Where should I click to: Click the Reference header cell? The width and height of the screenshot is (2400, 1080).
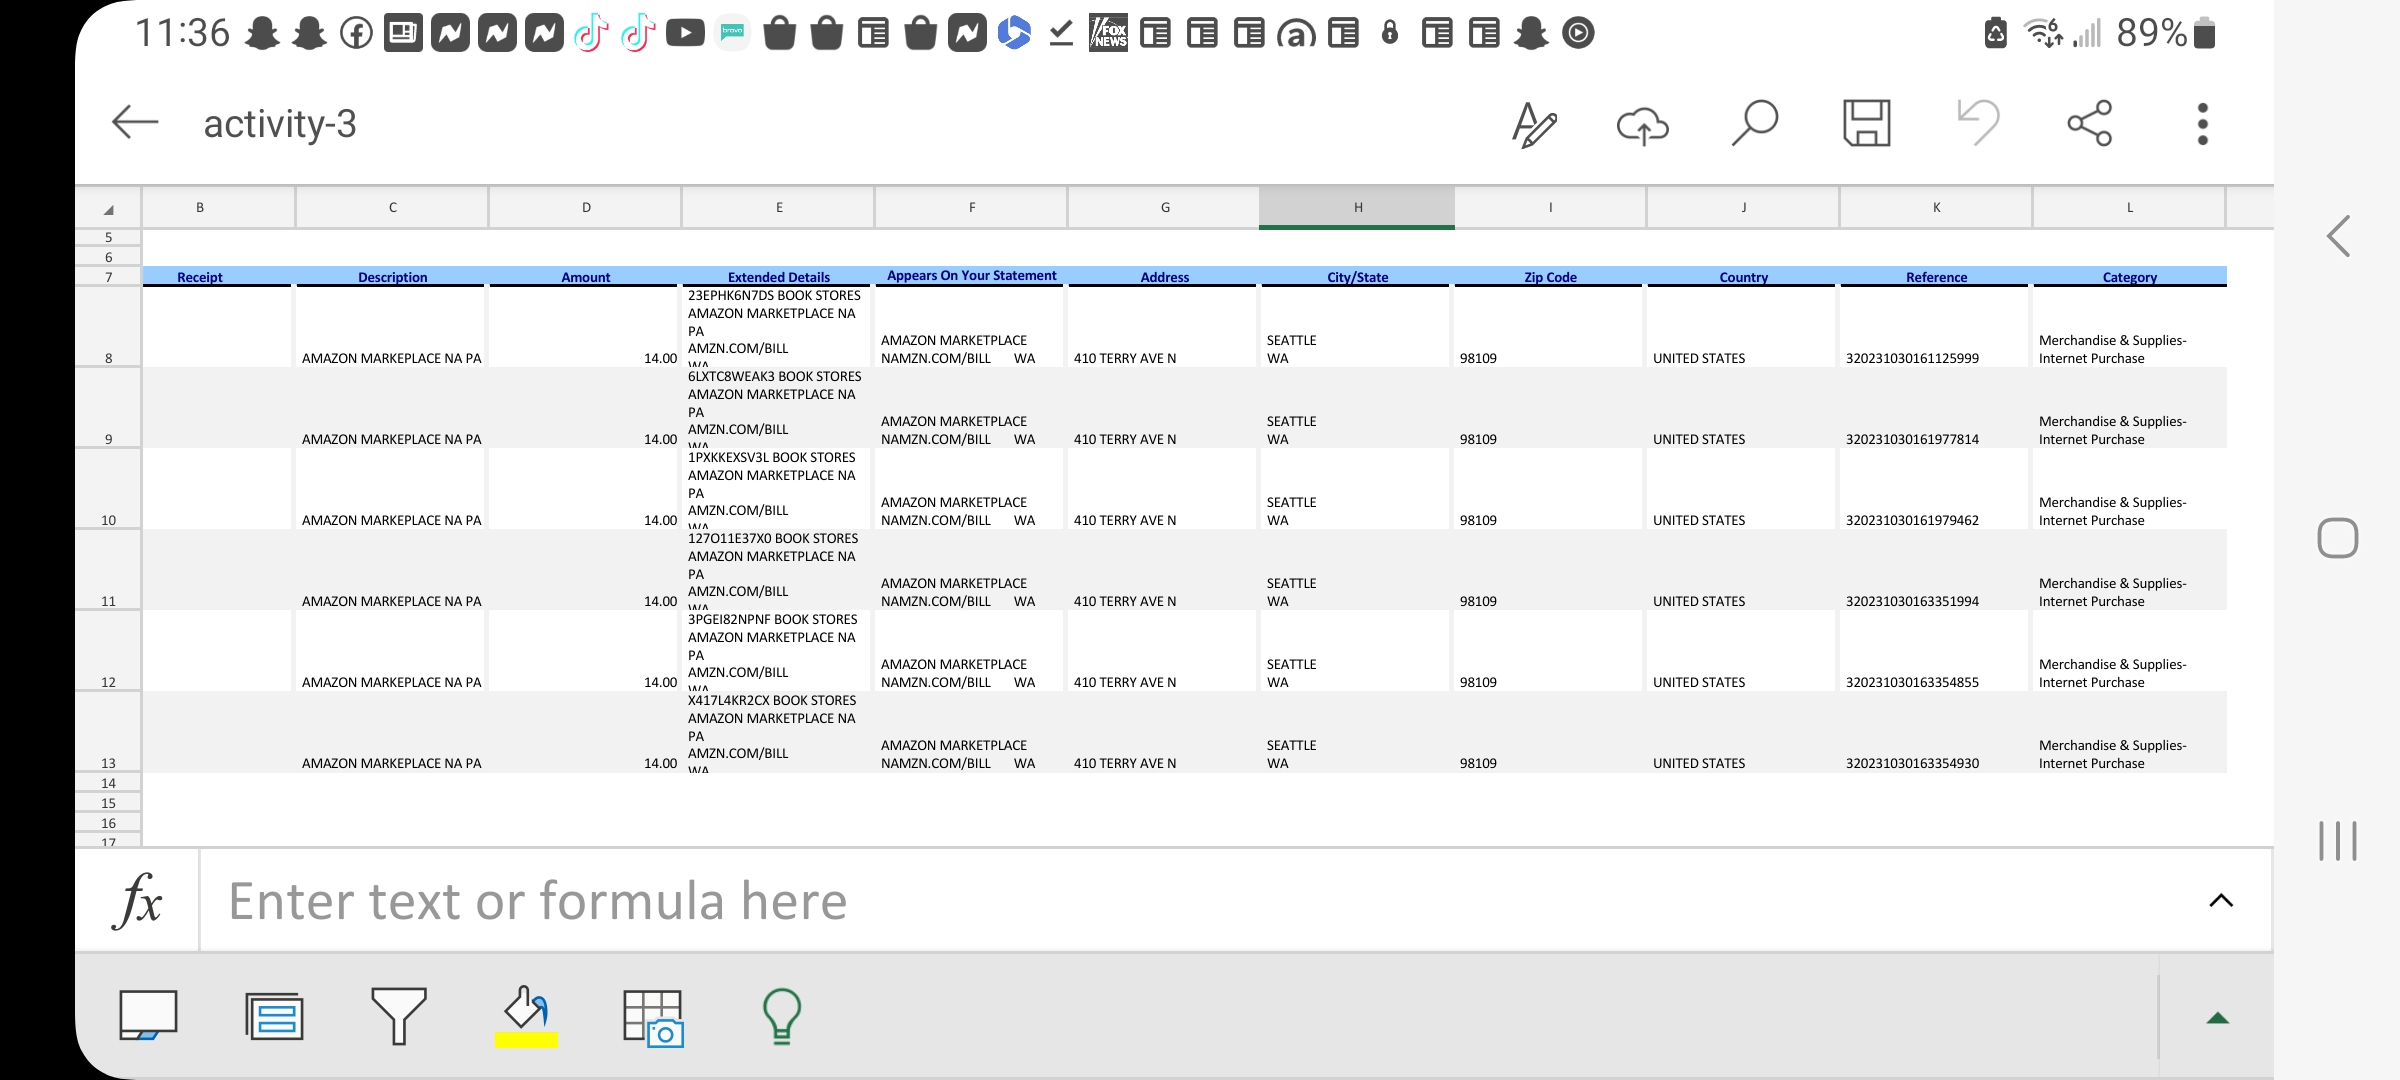1937,277
